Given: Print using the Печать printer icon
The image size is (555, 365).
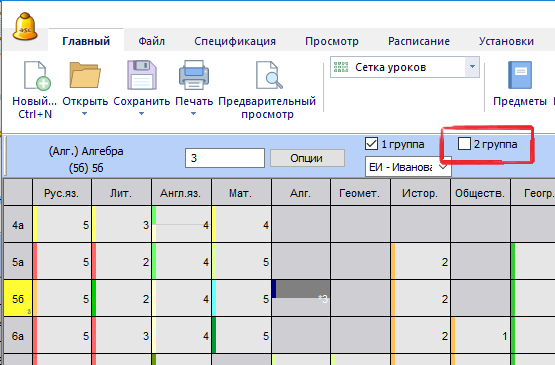Looking at the screenshot, I should (x=194, y=75).
